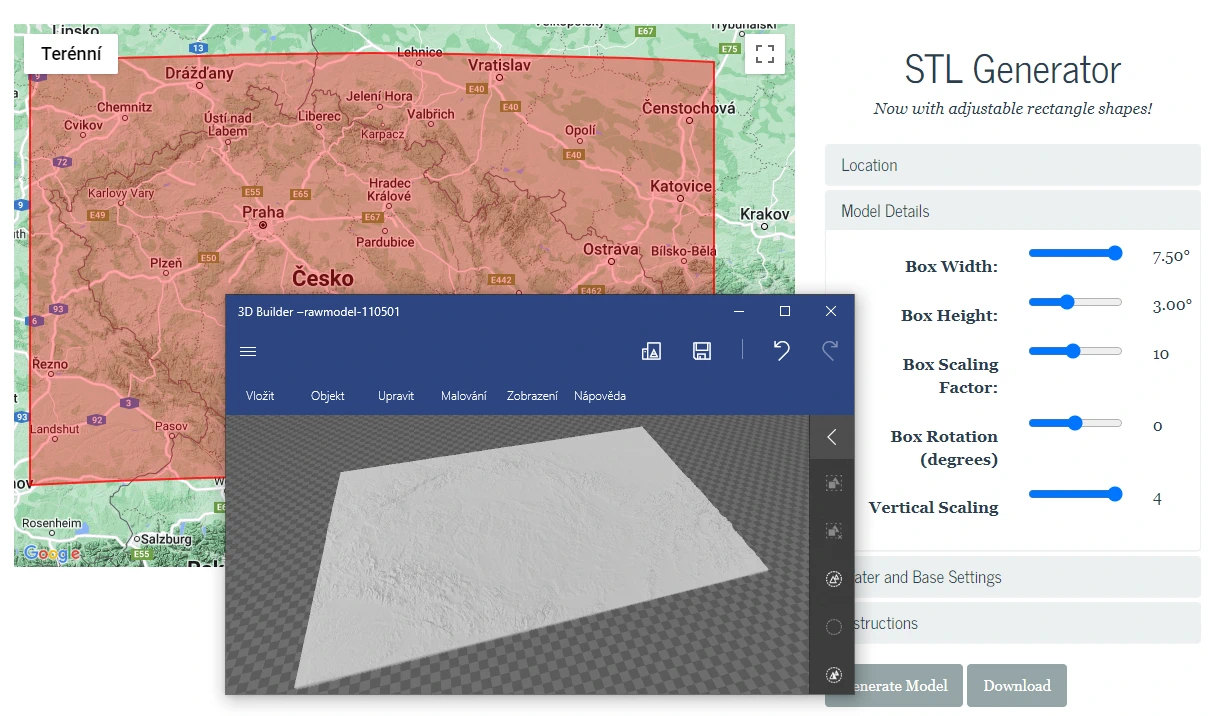Click the Download button
Screen dimensions: 1211x716
(1017, 686)
